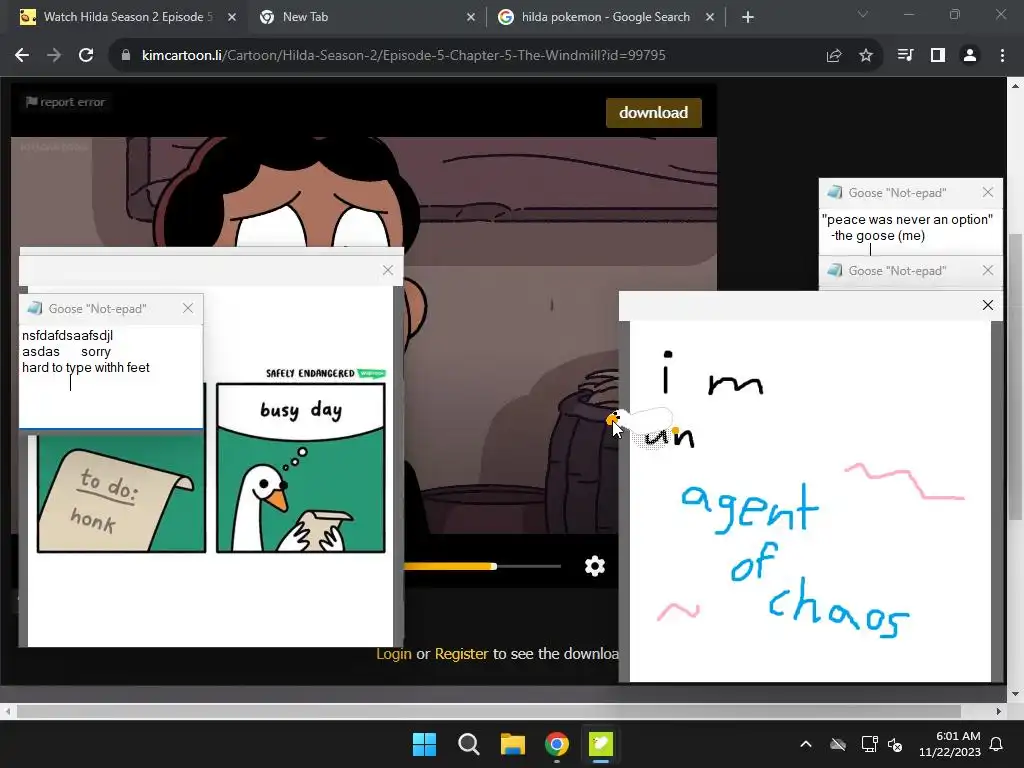The height and width of the screenshot is (768, 1024).
Task: Click in the 'hard to type withh feet' note text
Action: click(x=86, y=368)
